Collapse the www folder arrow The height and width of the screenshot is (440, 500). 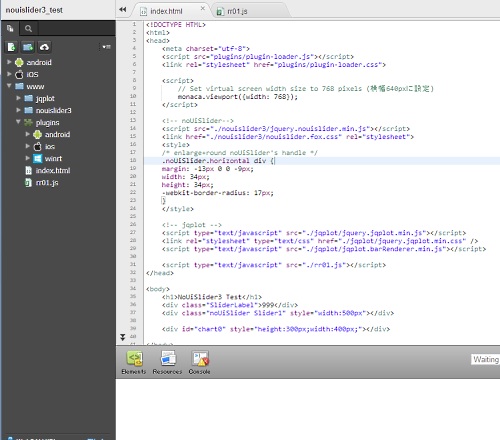(x=9, y=86)
